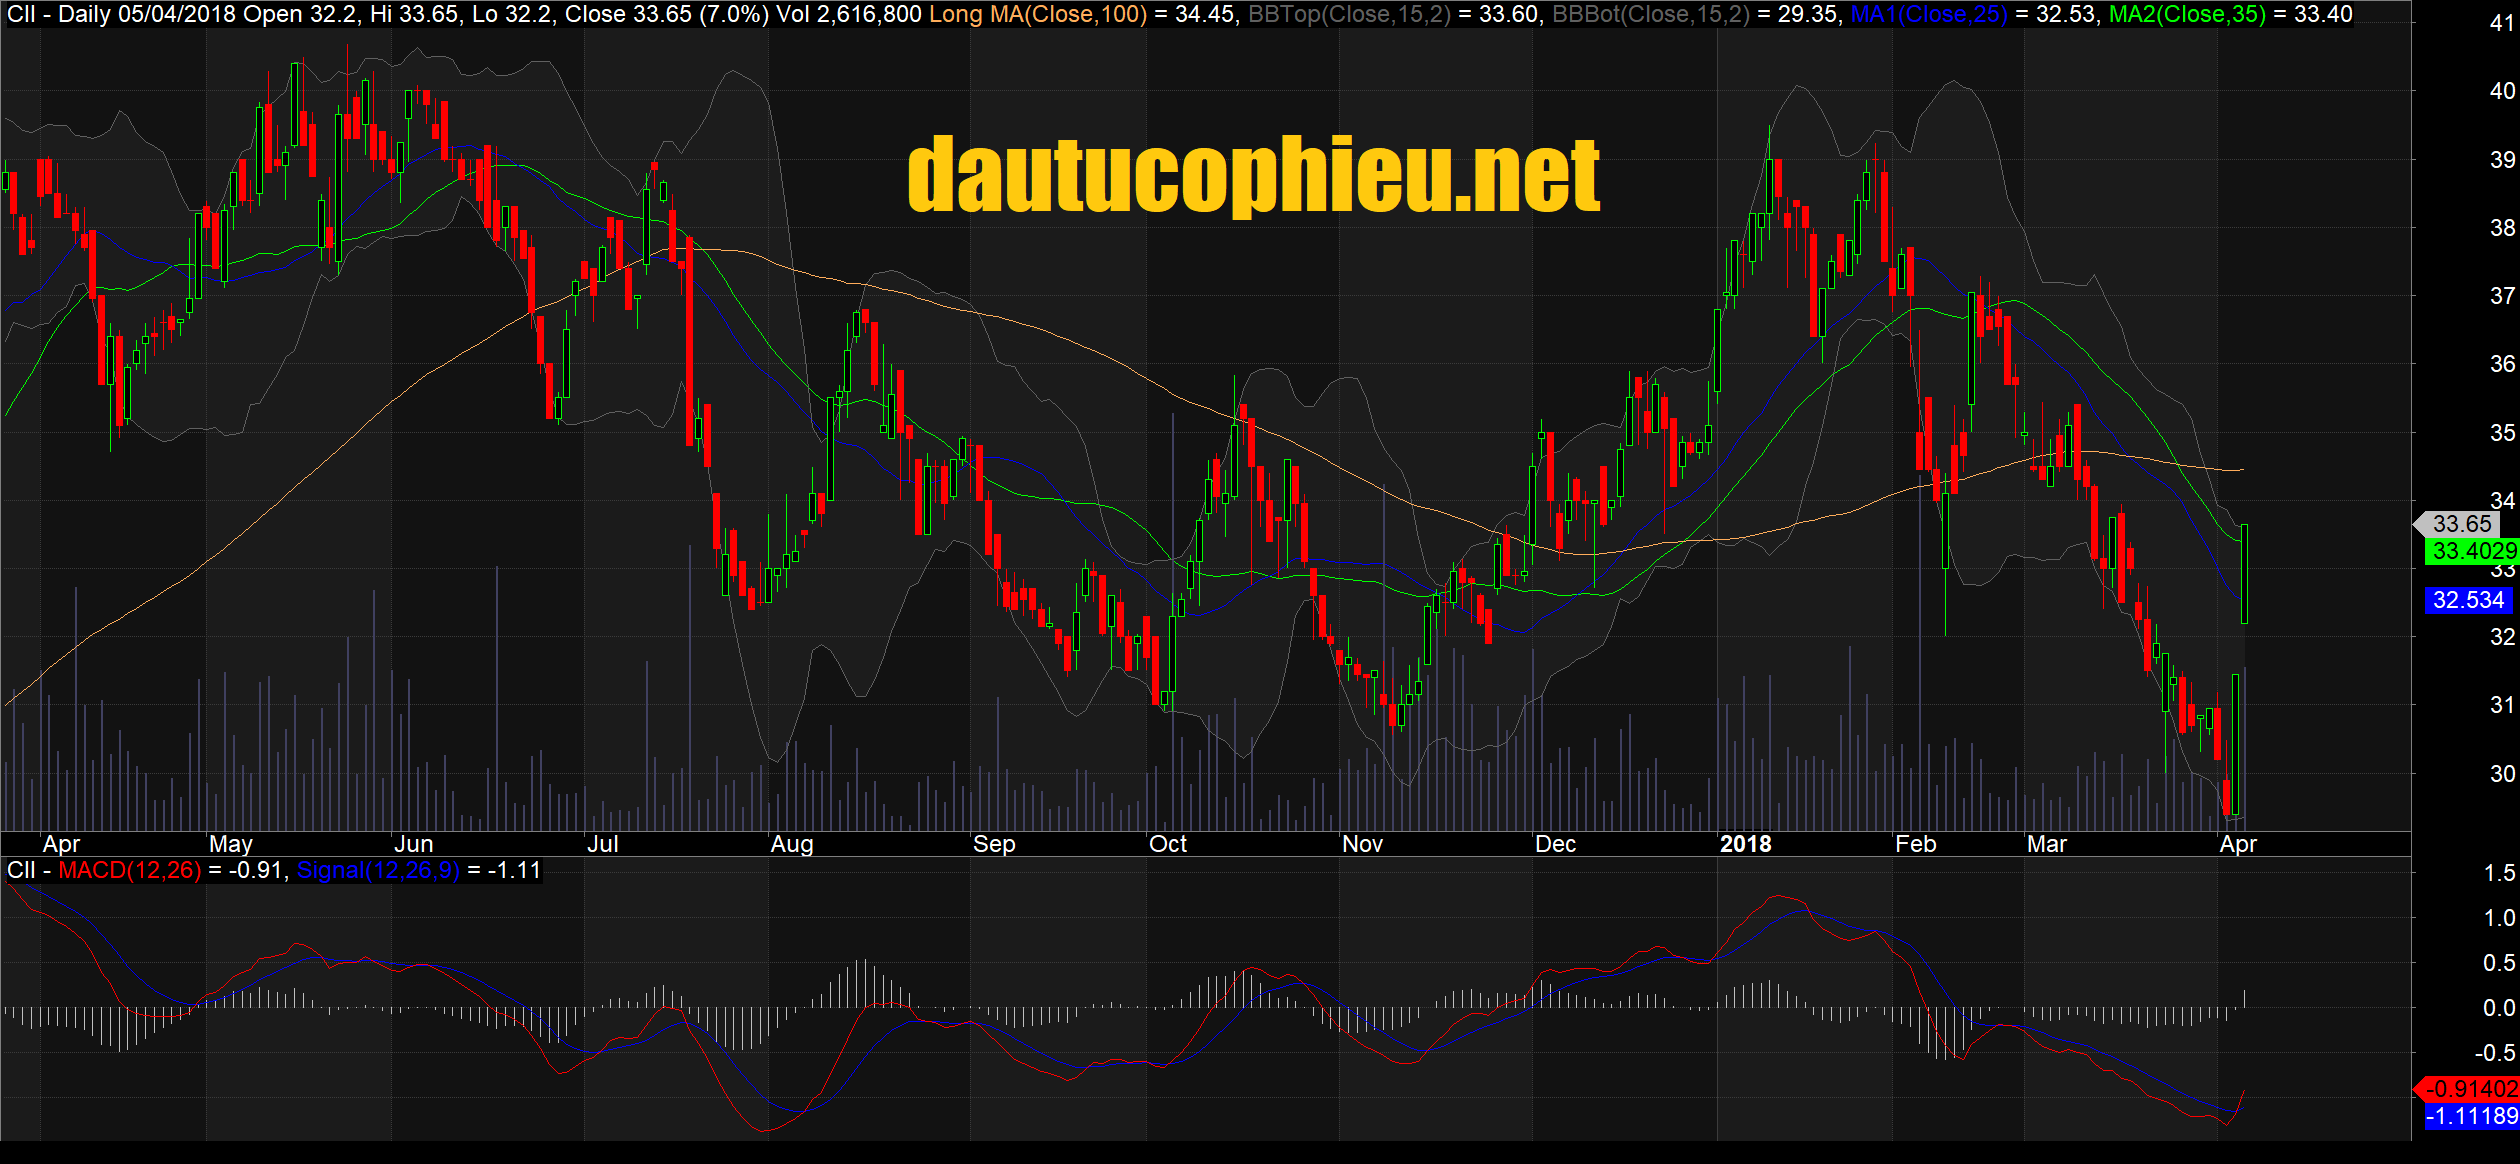
Task: Click the MACD axis value 1.5
Action: [x=2499, y=873]
